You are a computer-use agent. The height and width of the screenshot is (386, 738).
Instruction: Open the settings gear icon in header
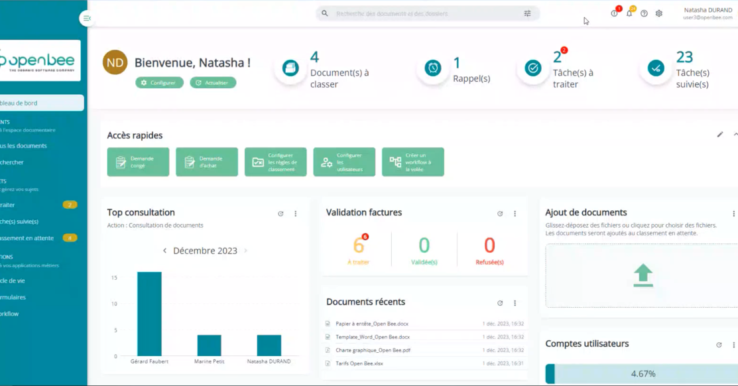click(659, 14)
